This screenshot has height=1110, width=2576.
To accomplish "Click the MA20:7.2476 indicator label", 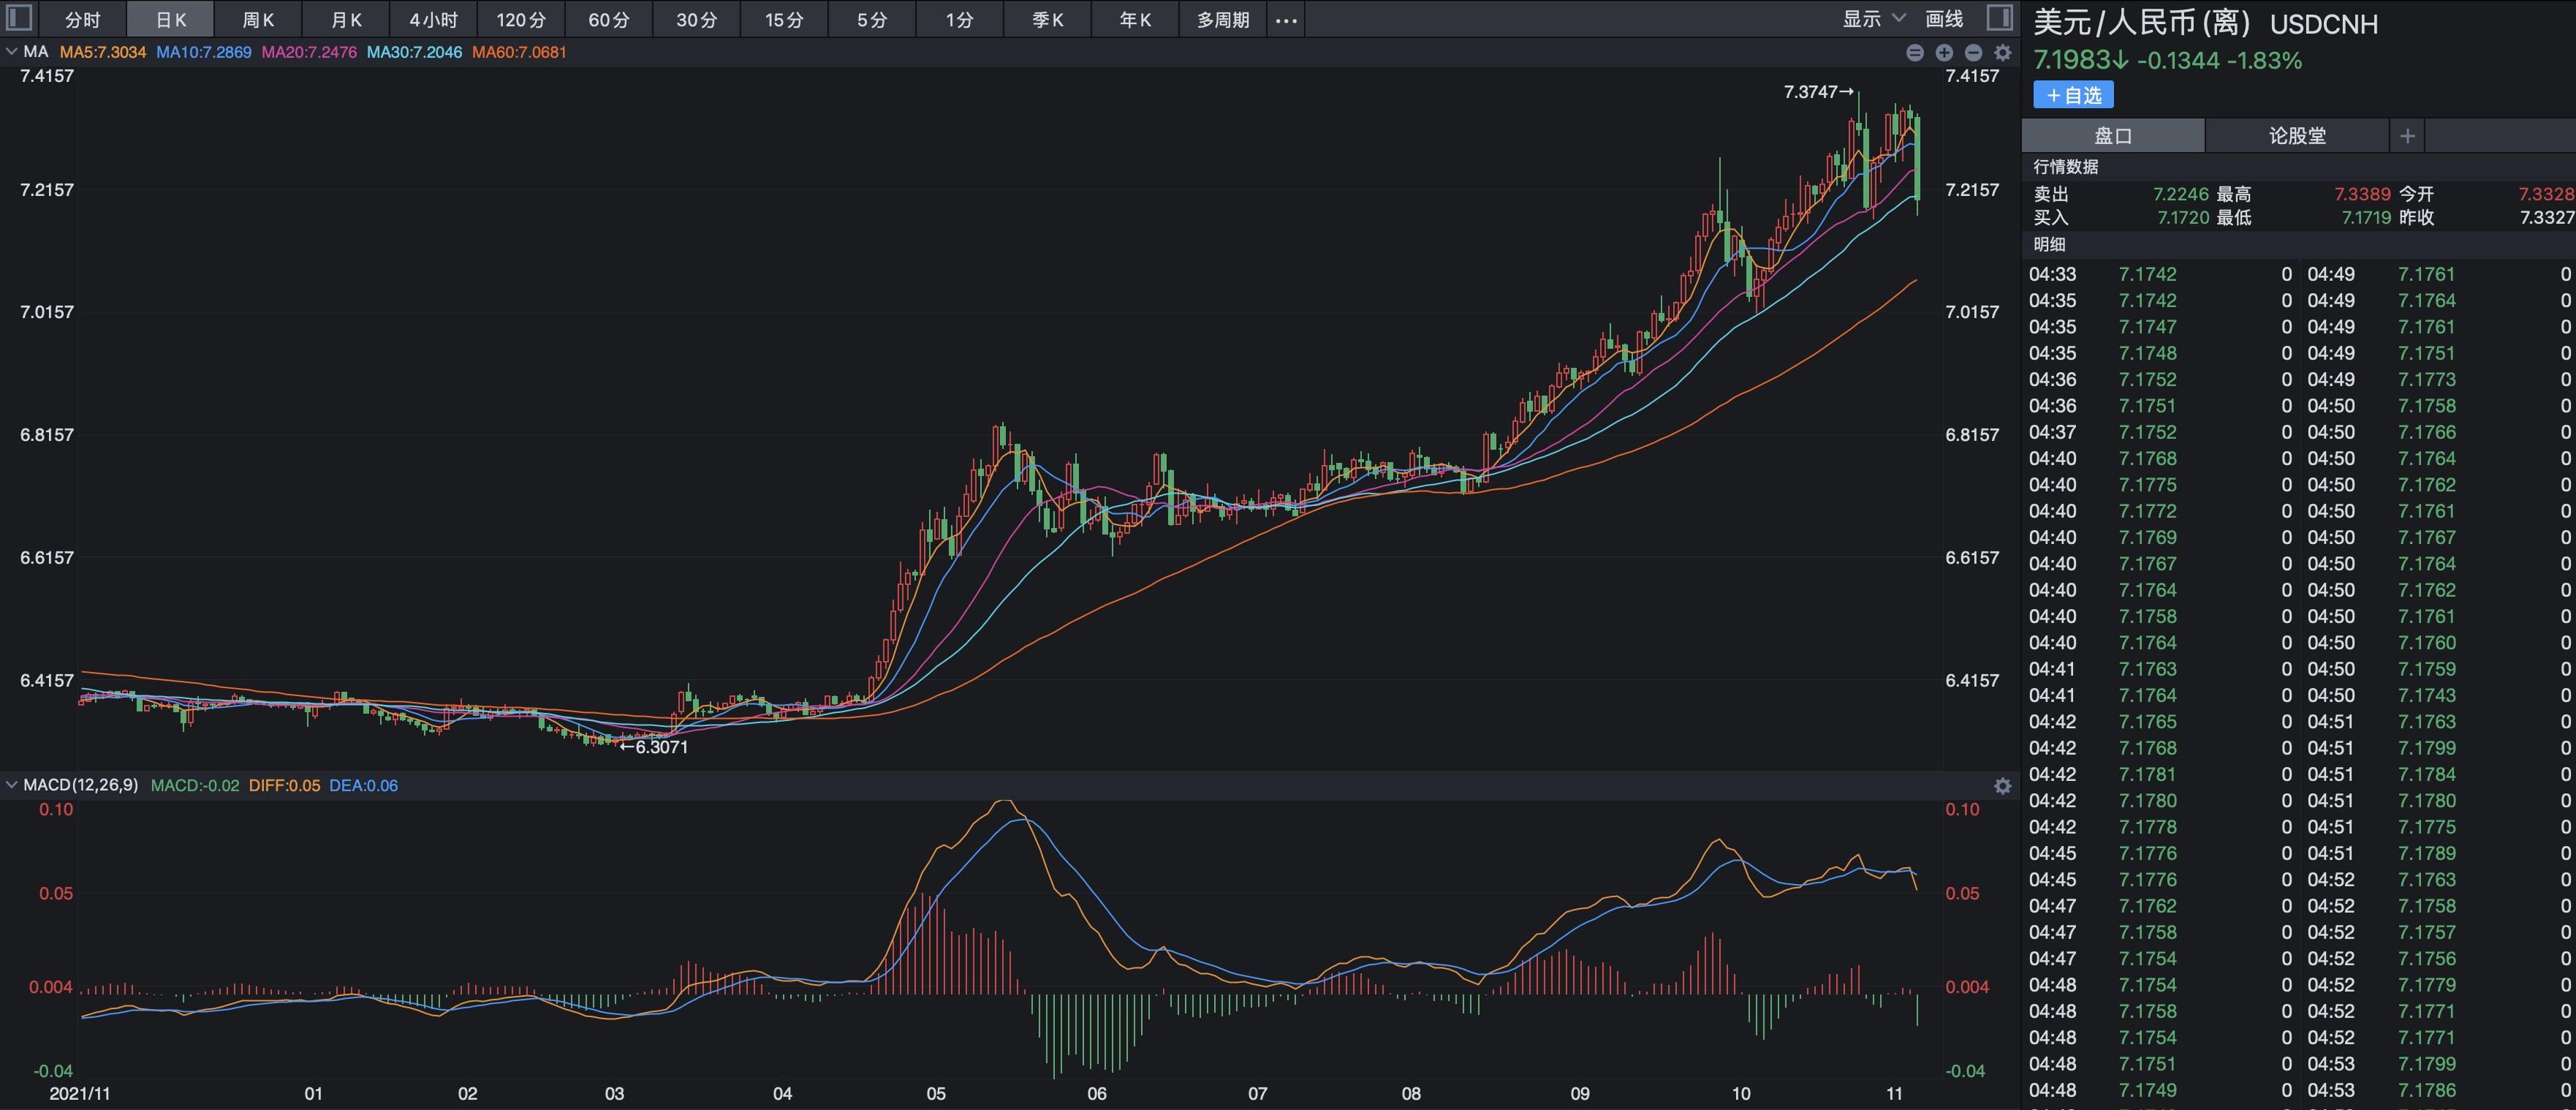I will click(x=309, y=52).
